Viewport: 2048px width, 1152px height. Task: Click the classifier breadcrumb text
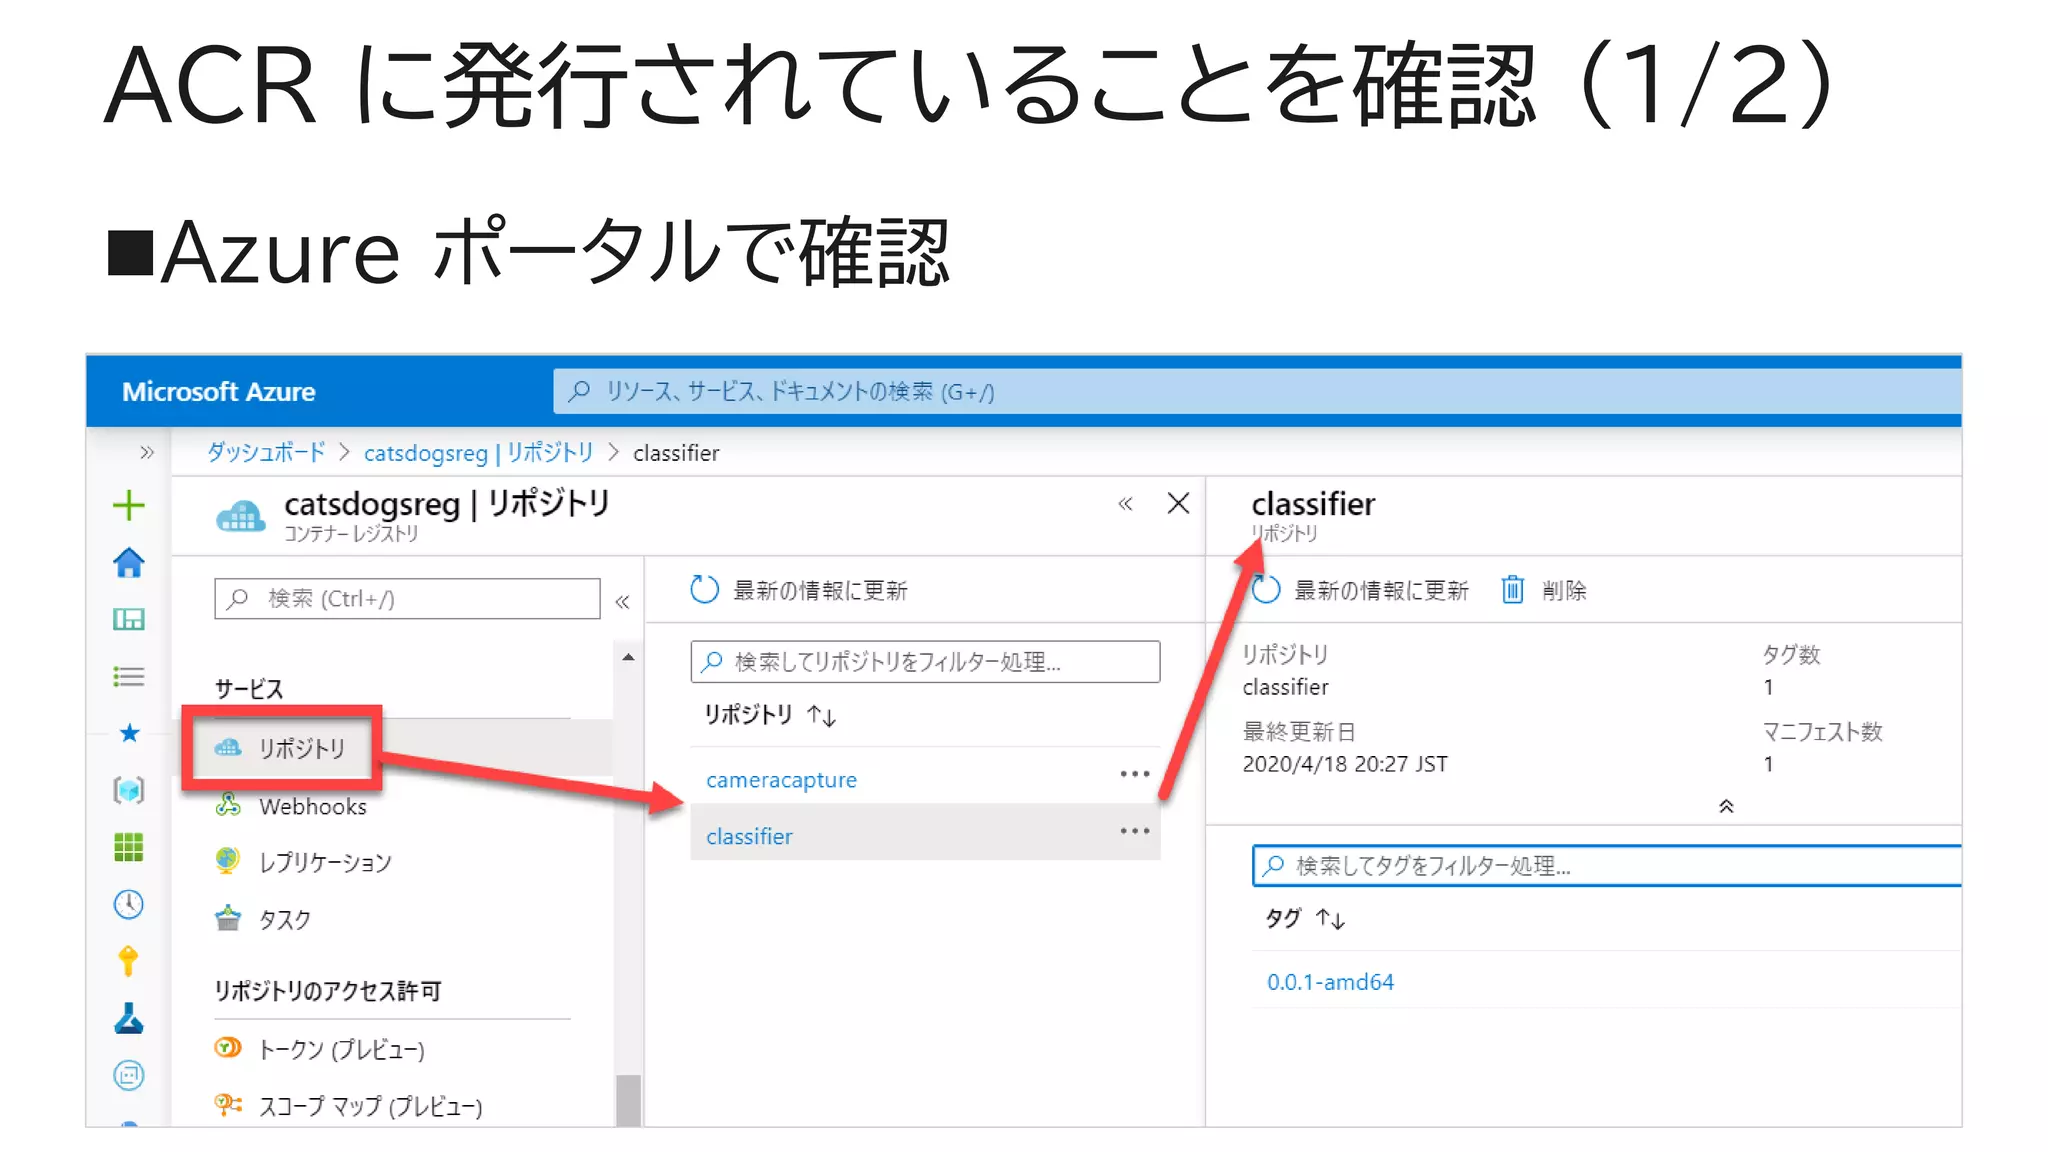676,453
